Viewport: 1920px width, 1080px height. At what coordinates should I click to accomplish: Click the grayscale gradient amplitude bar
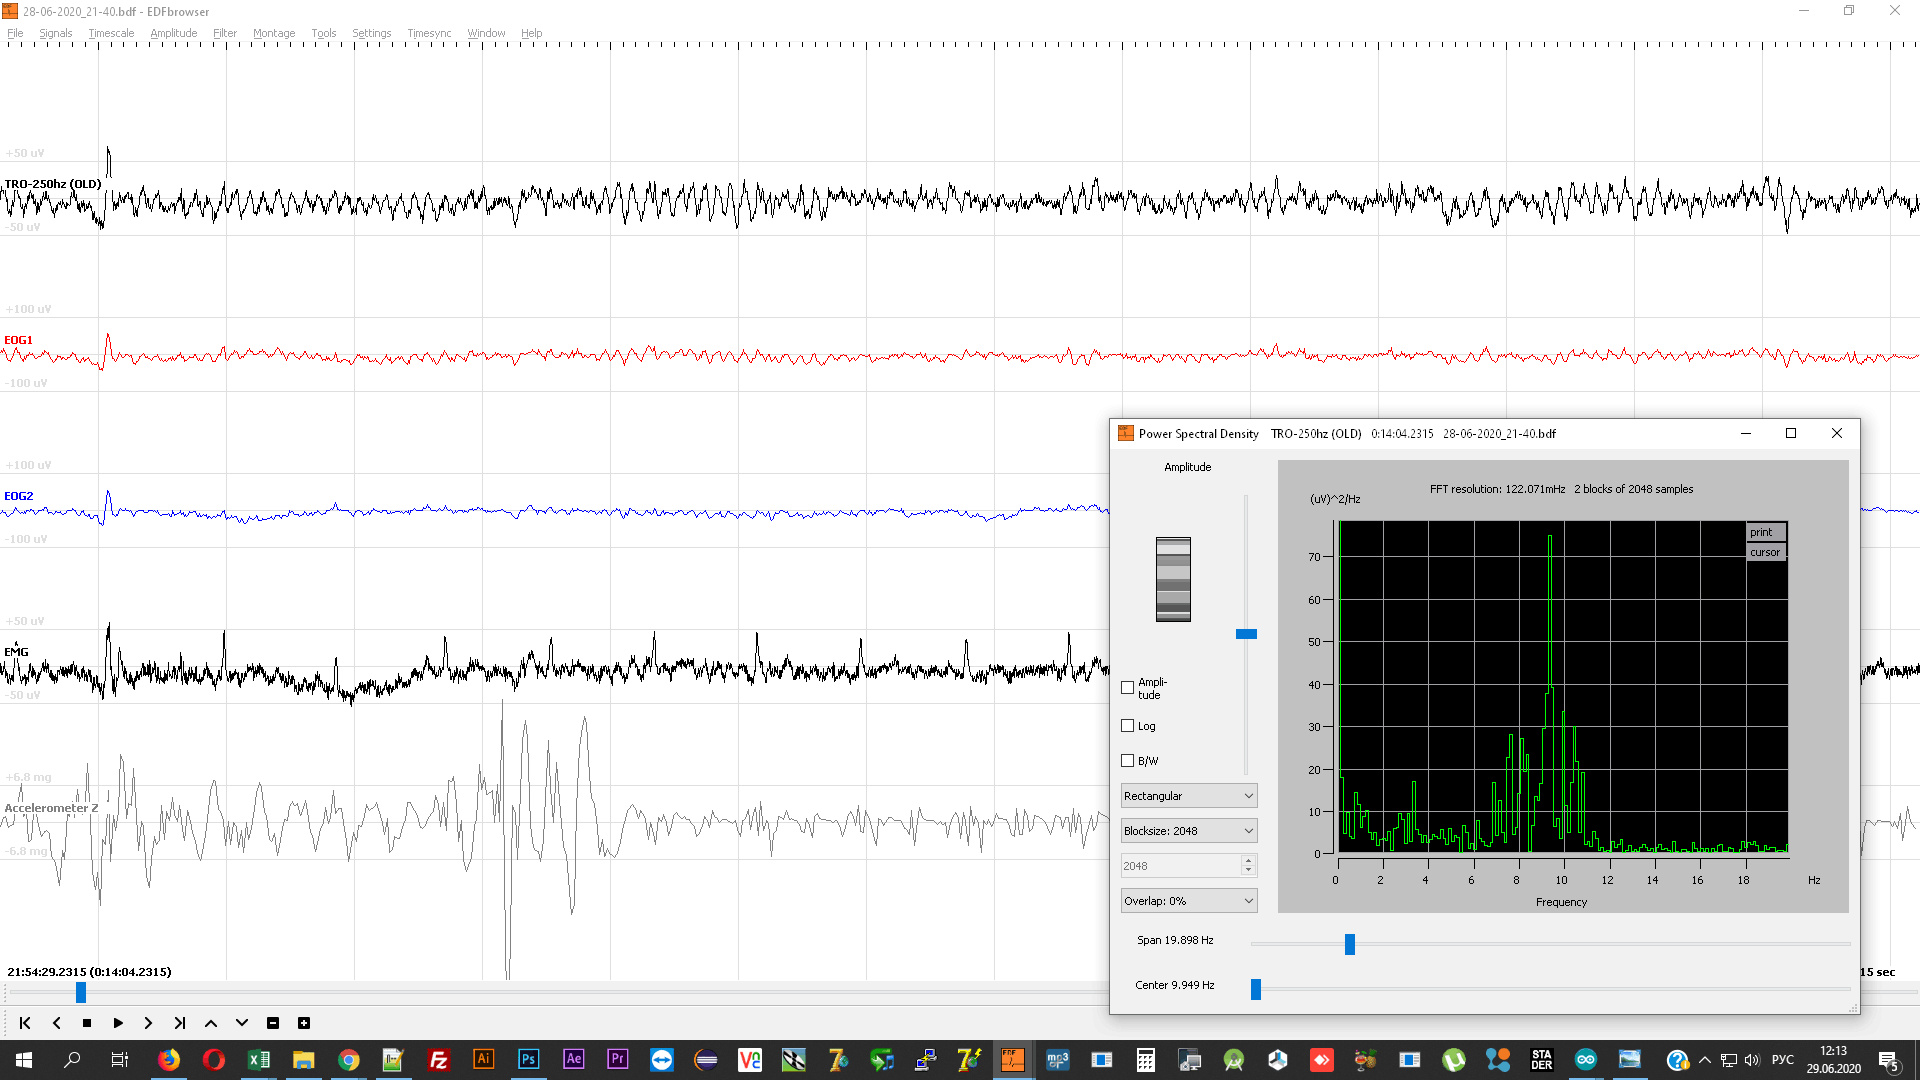click(x=1173, y=580)
